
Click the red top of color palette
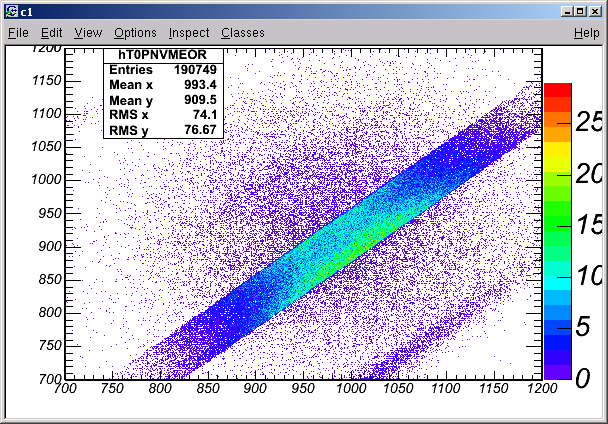click(558, 90)
